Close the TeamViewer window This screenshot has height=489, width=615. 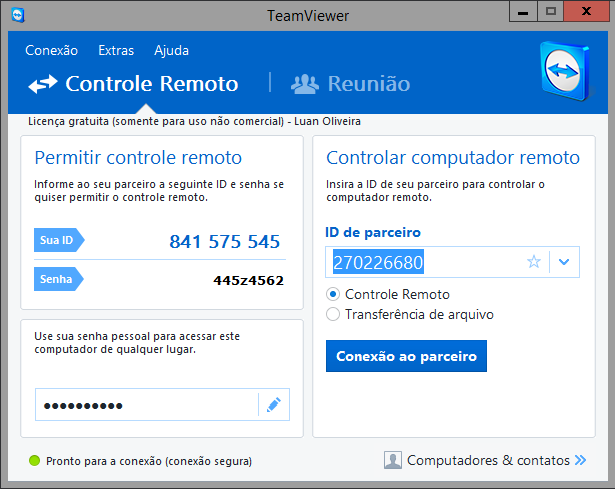[586, 11]
